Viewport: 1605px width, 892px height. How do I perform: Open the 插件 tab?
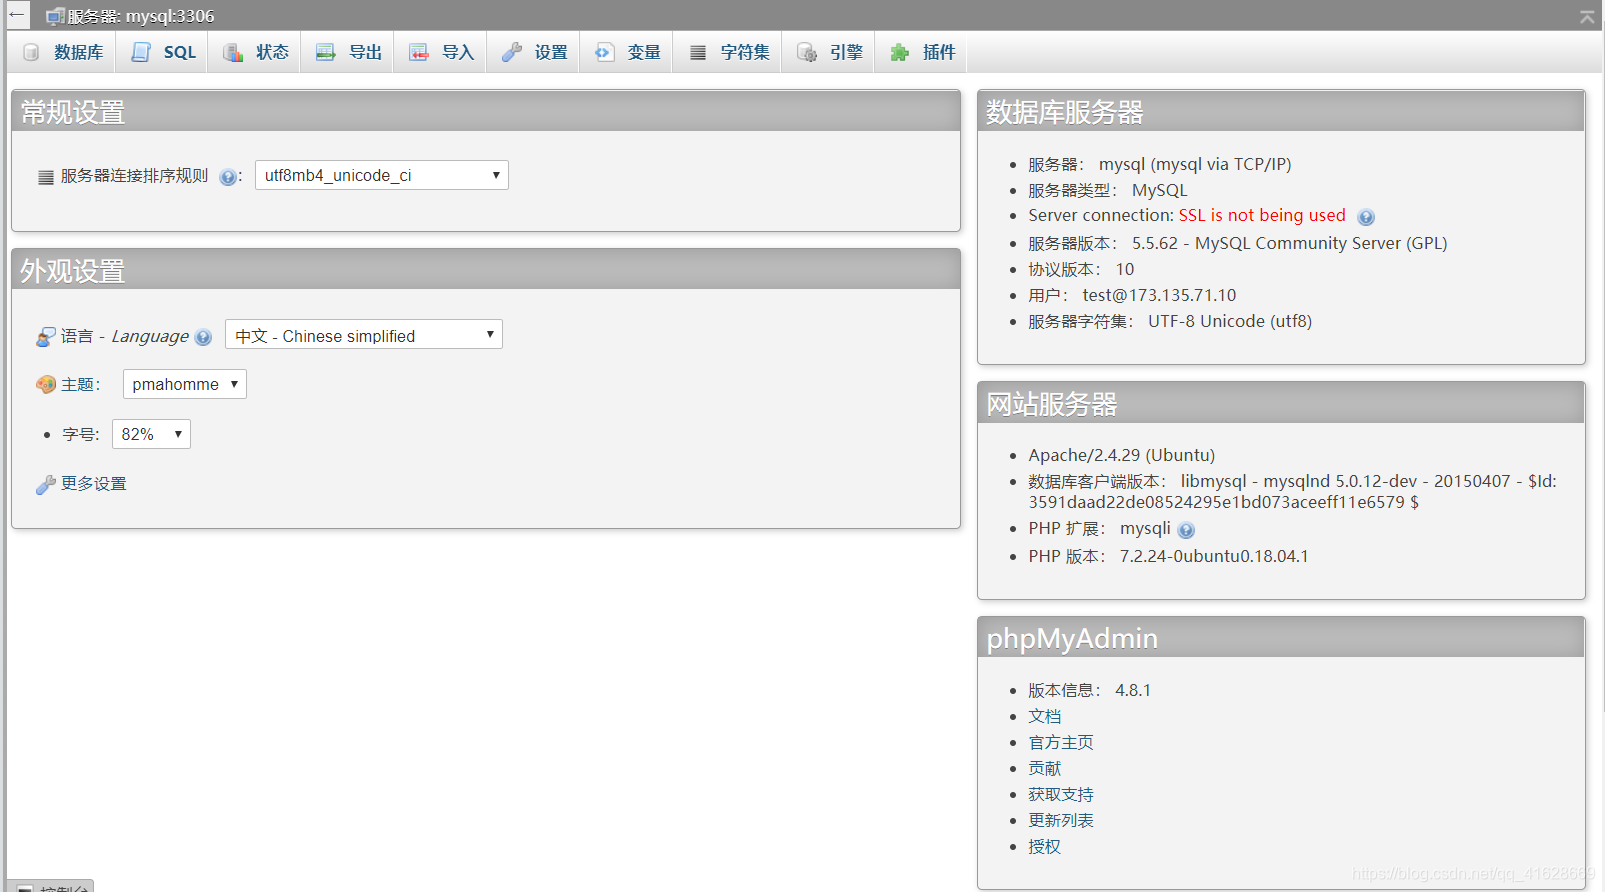click(x=921, y=52)
